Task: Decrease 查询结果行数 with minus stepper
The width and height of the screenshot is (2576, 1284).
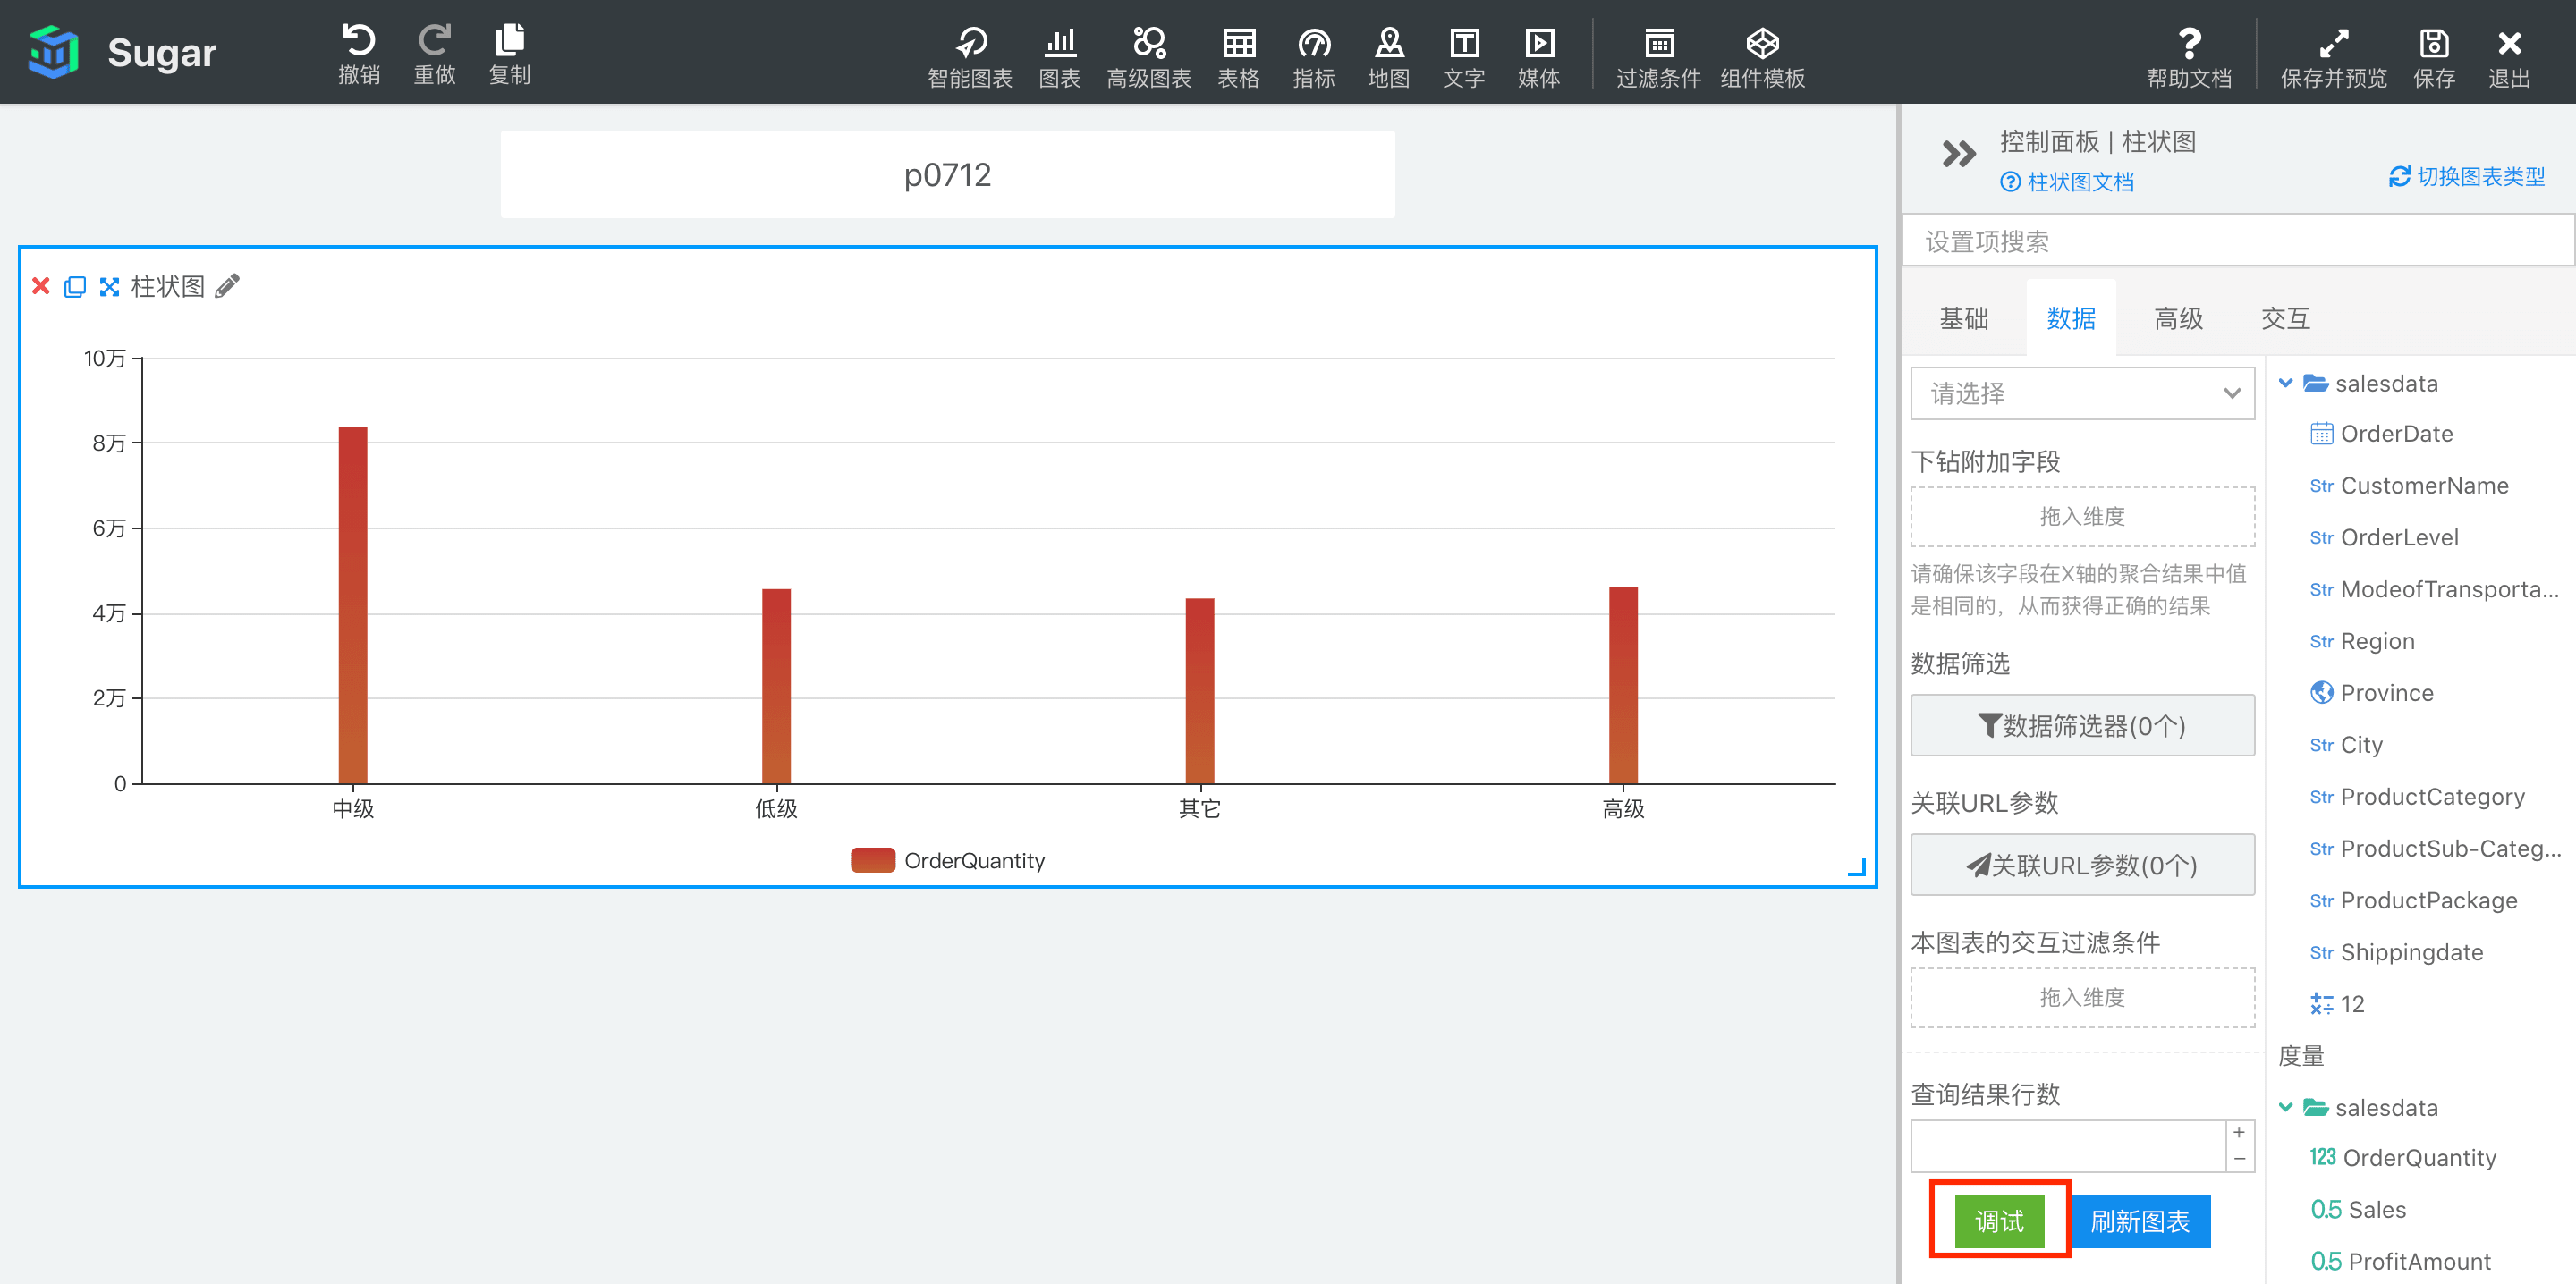Action: click(x=2240, y=1159)
